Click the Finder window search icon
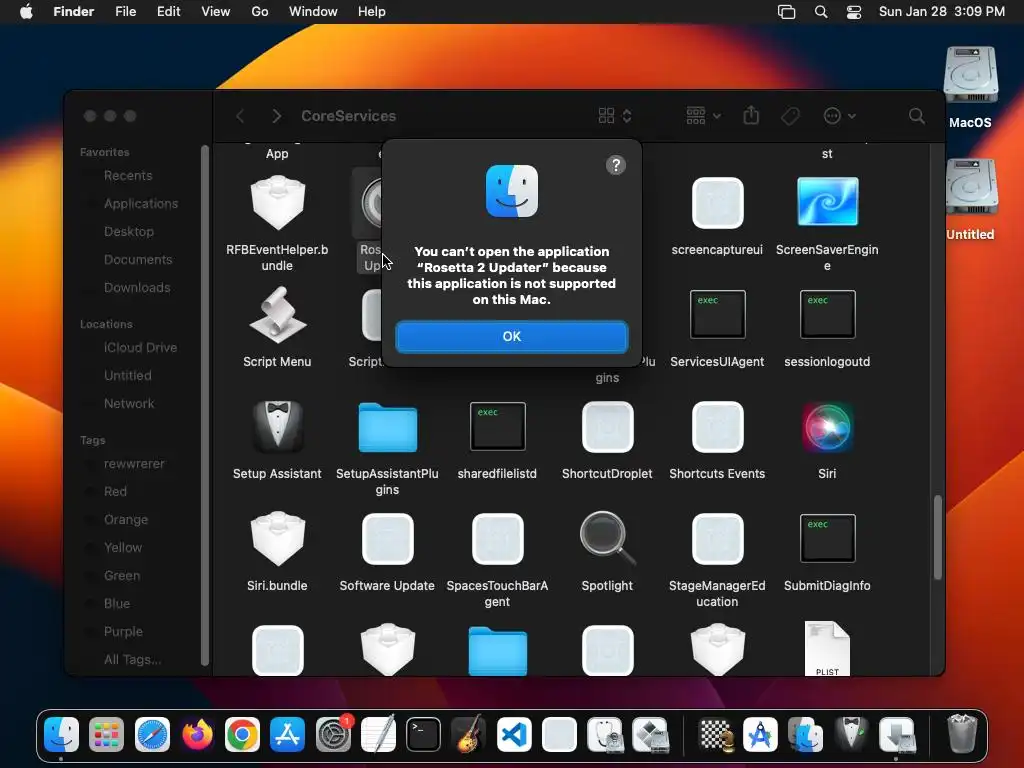Screen dimensions: 1024x768 (917, 116)
